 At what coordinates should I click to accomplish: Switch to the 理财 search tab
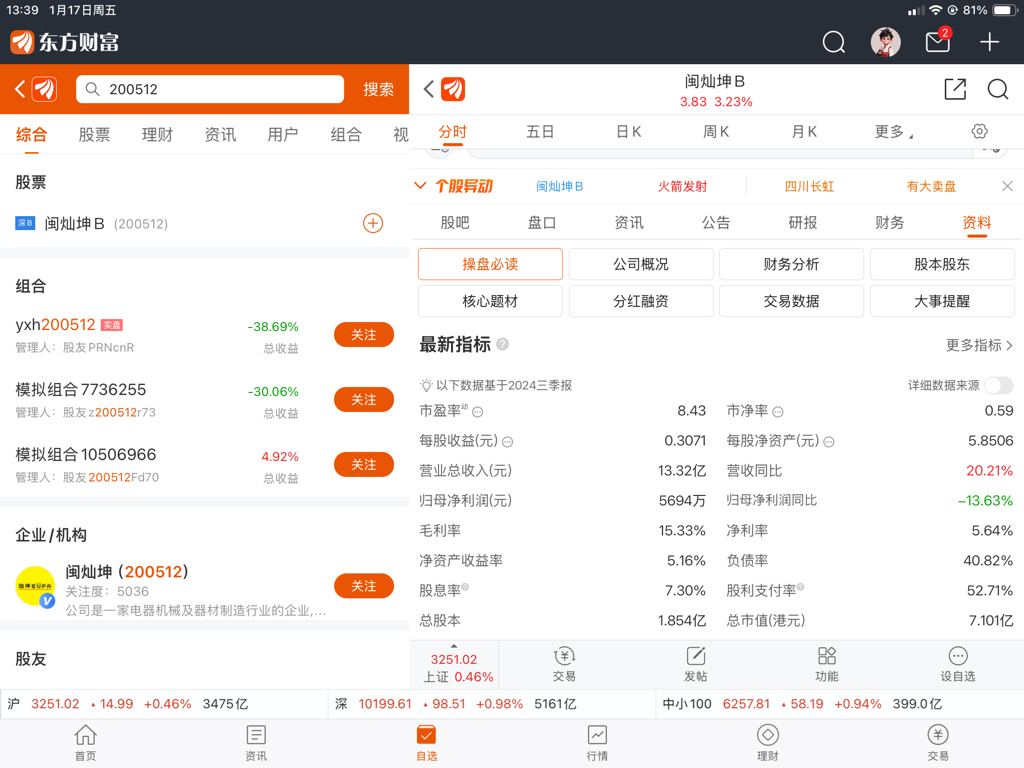(157, 135)
